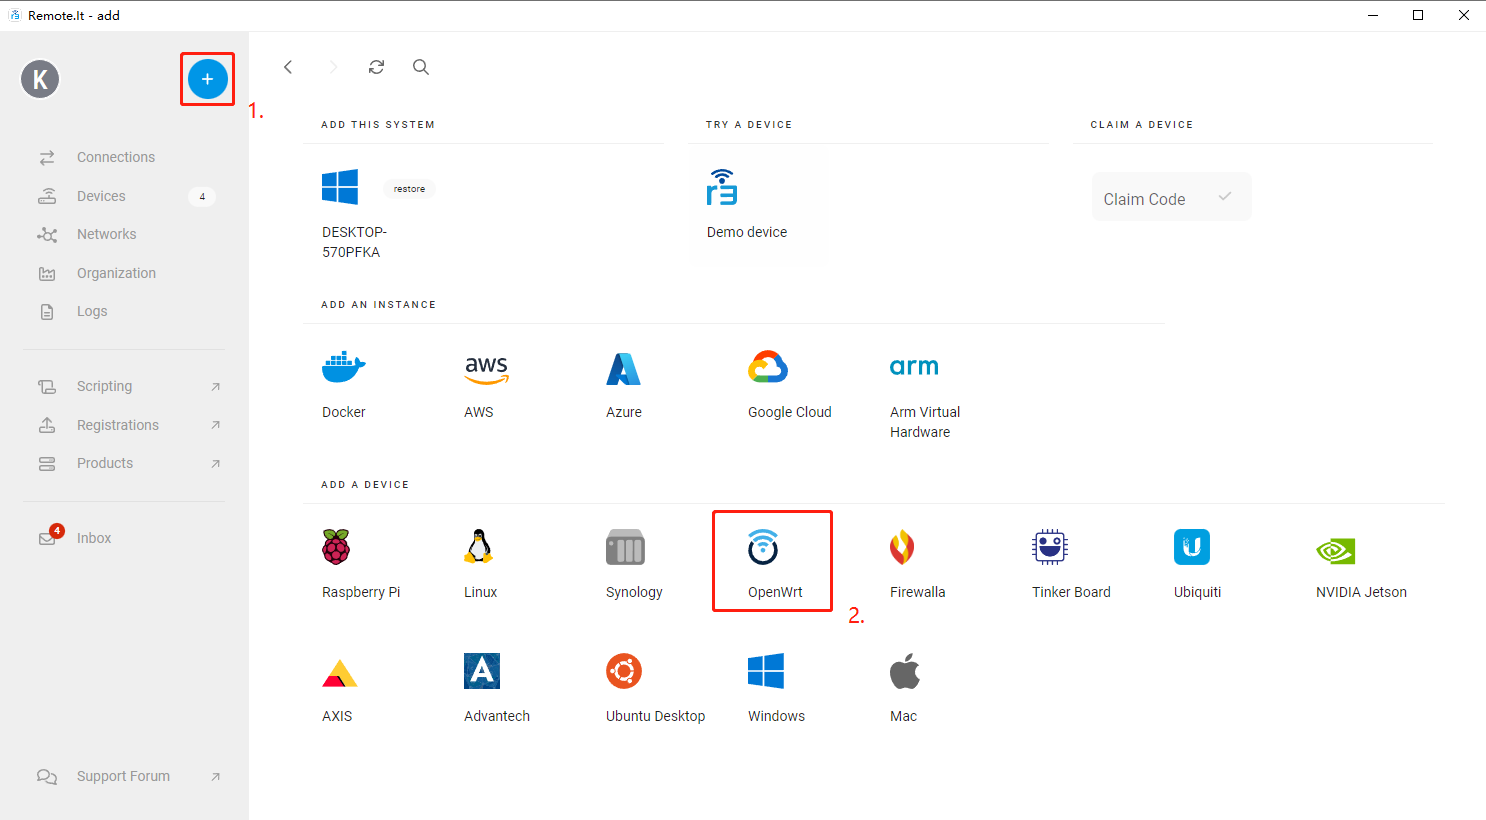The image size is (1486, 820).
Task: Select the Synology icon
Action: tap(625, 547)
